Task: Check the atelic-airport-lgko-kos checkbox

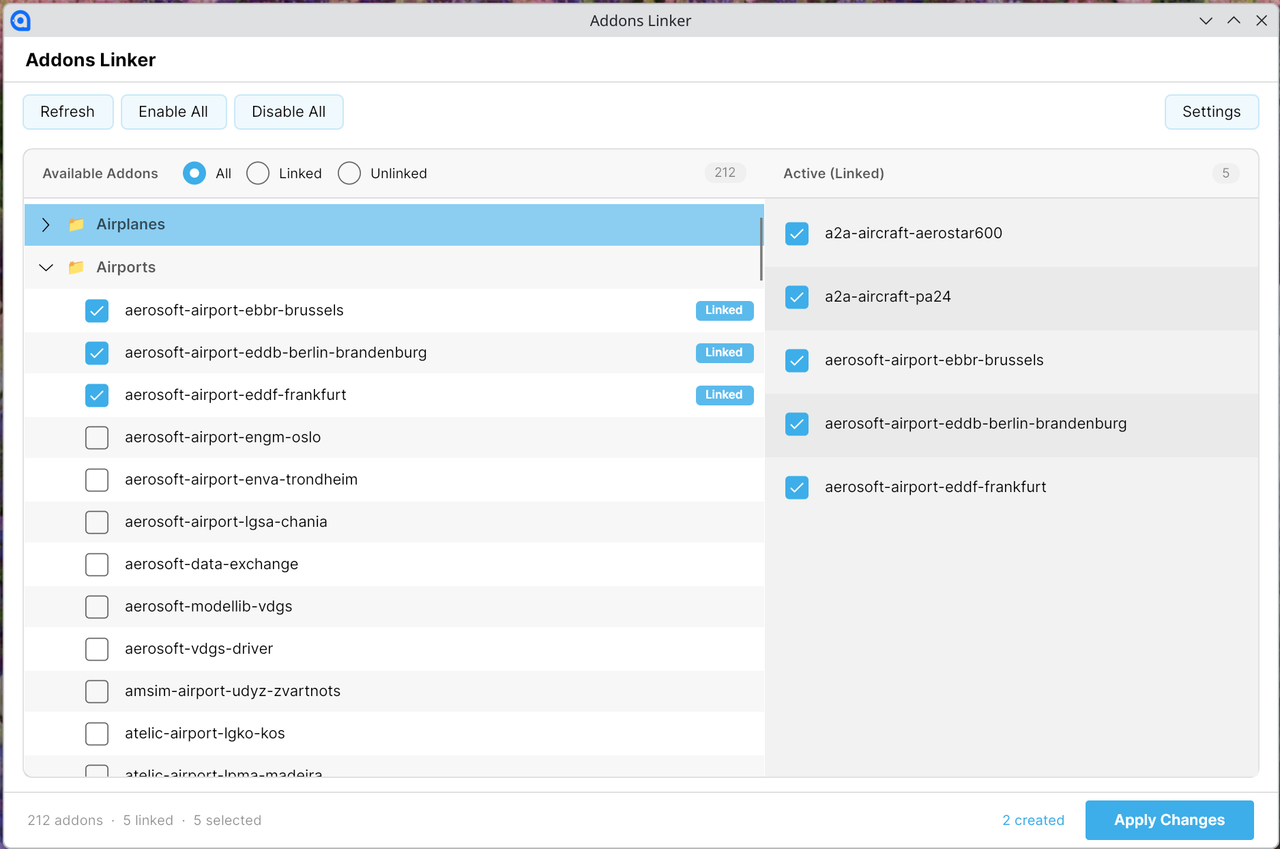Action: click(97, 734)
